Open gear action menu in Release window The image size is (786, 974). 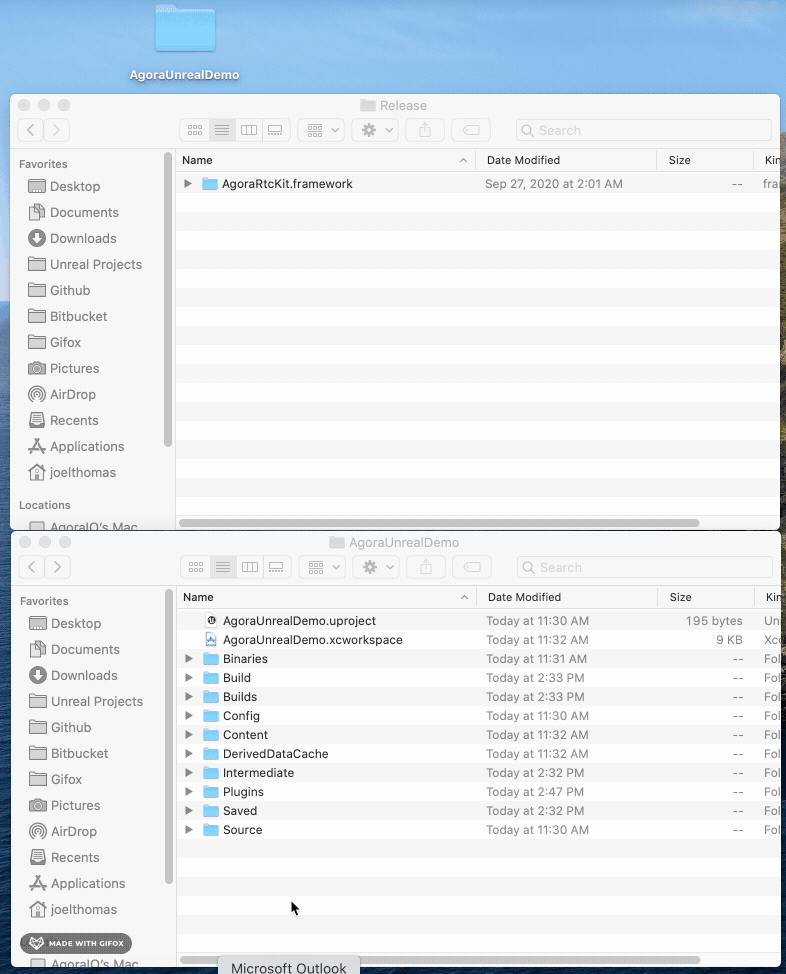coord(375,130)
